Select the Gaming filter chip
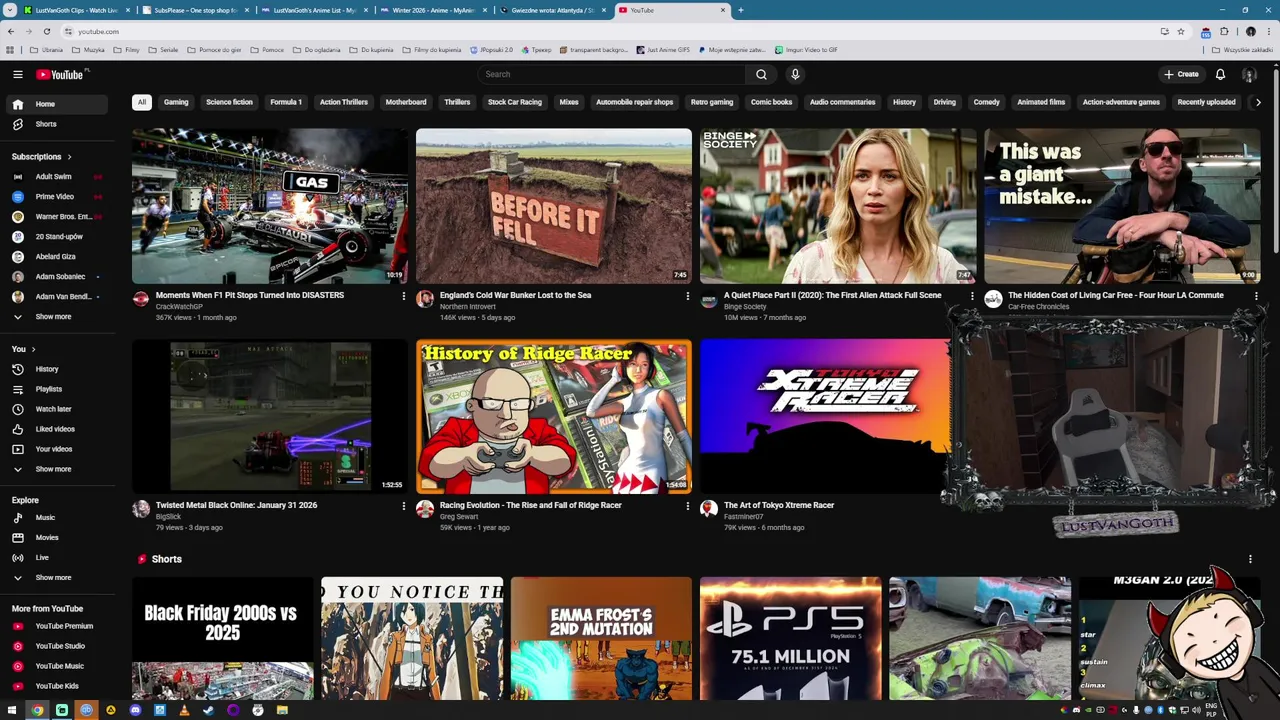The height and width of the screenshot is (720, 1280). pyautogui.click(x=176, y=102)
